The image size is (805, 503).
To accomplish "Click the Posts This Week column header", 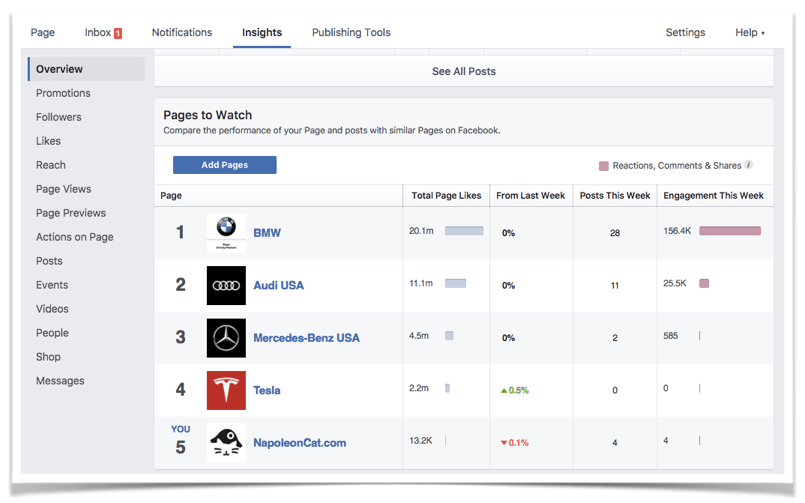I will (x=615, y=196).
